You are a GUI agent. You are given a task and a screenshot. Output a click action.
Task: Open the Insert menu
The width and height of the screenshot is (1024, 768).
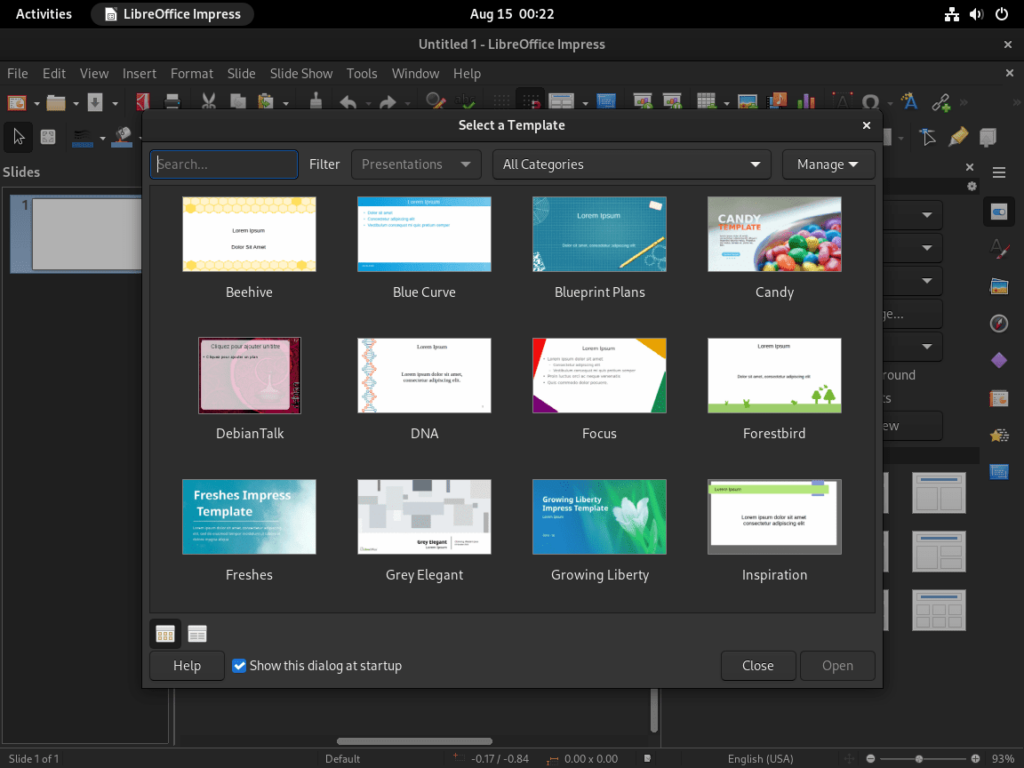pos(139,74)
